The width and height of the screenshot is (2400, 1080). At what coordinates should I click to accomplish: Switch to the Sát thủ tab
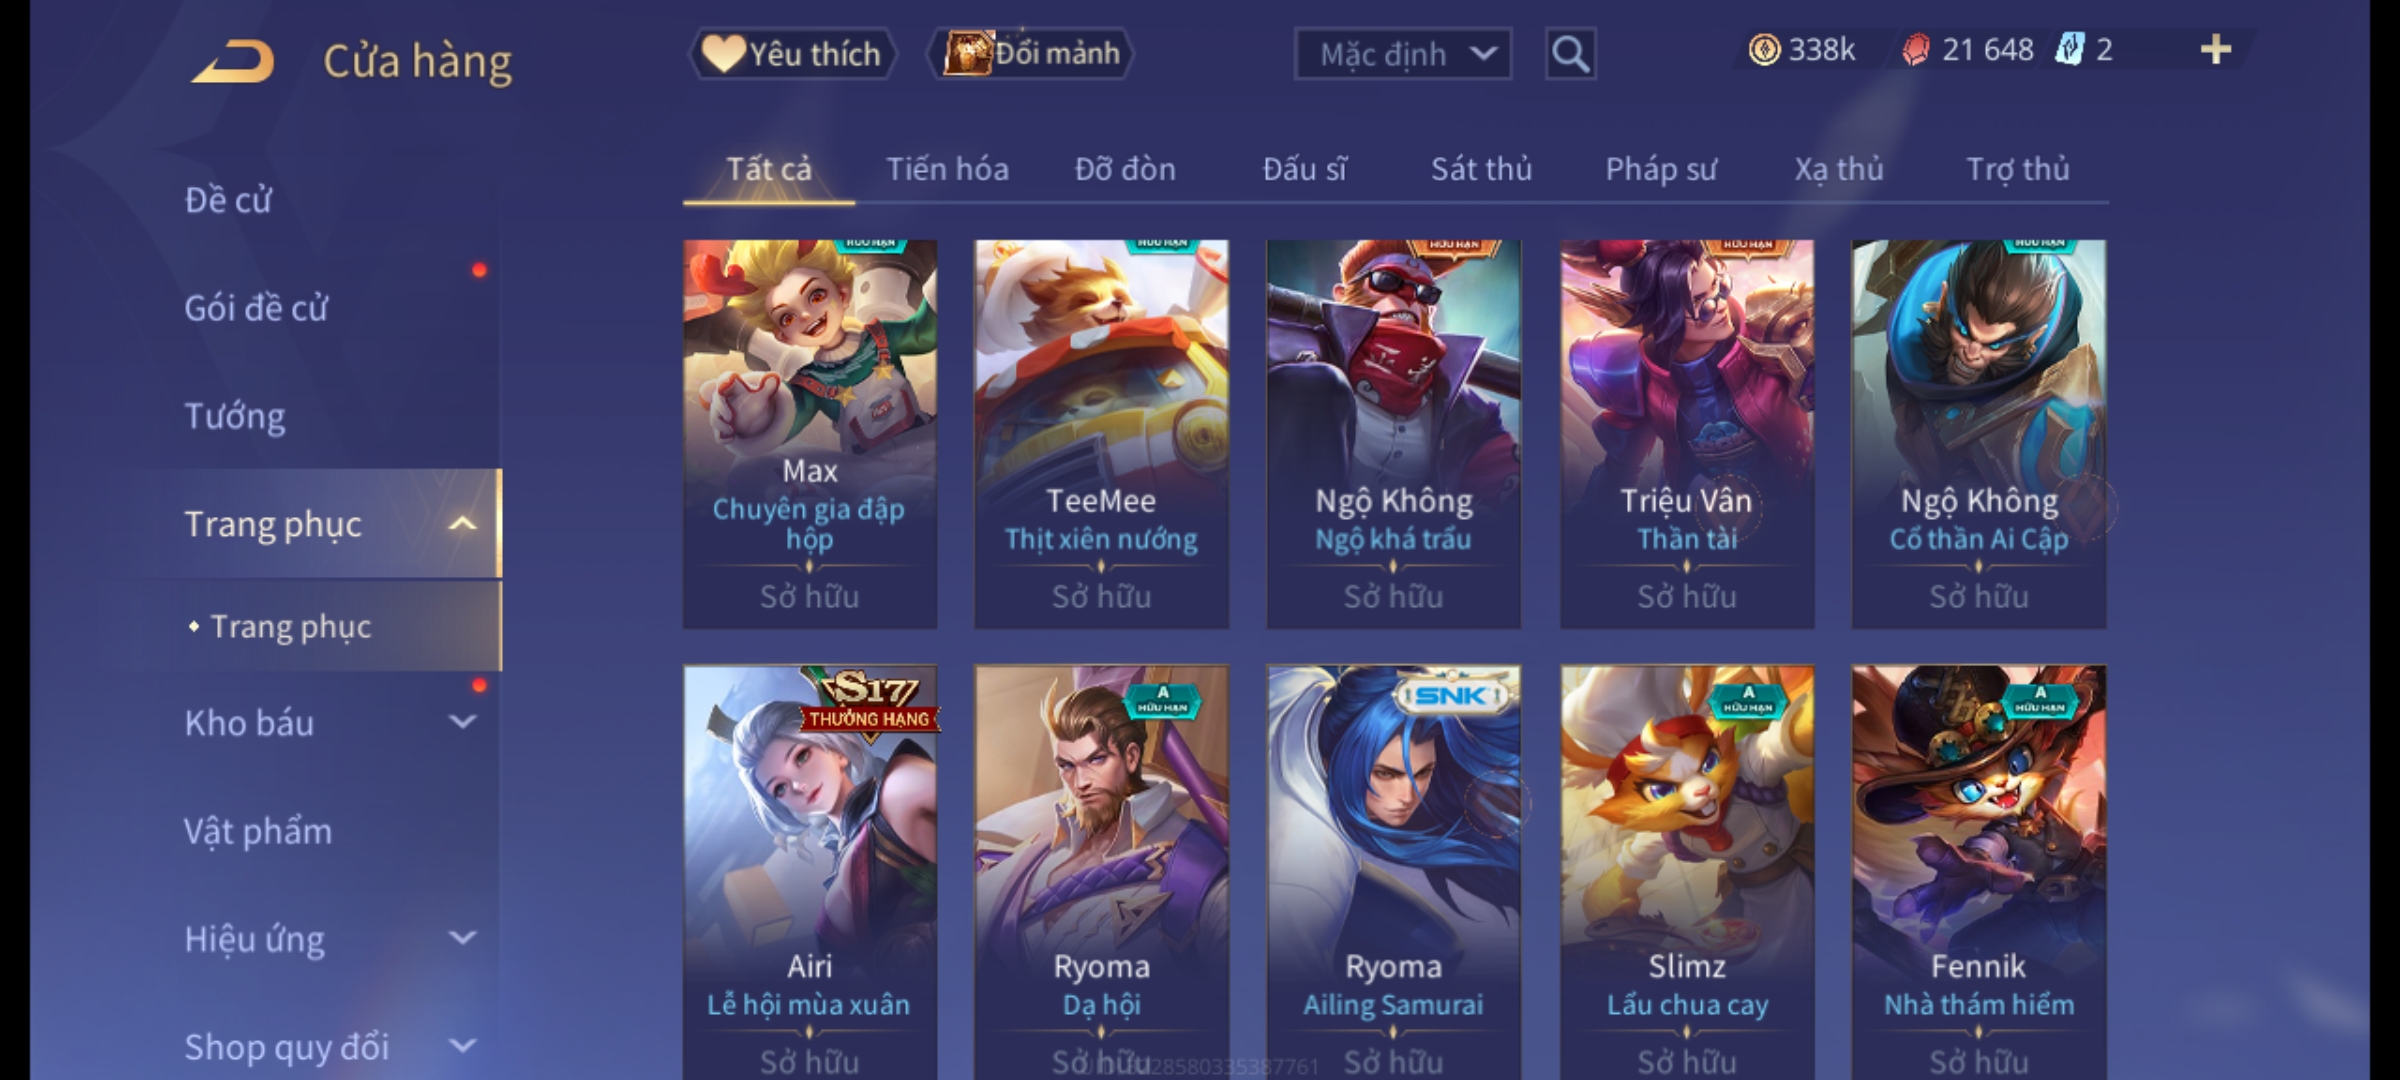click(1481, 169)
